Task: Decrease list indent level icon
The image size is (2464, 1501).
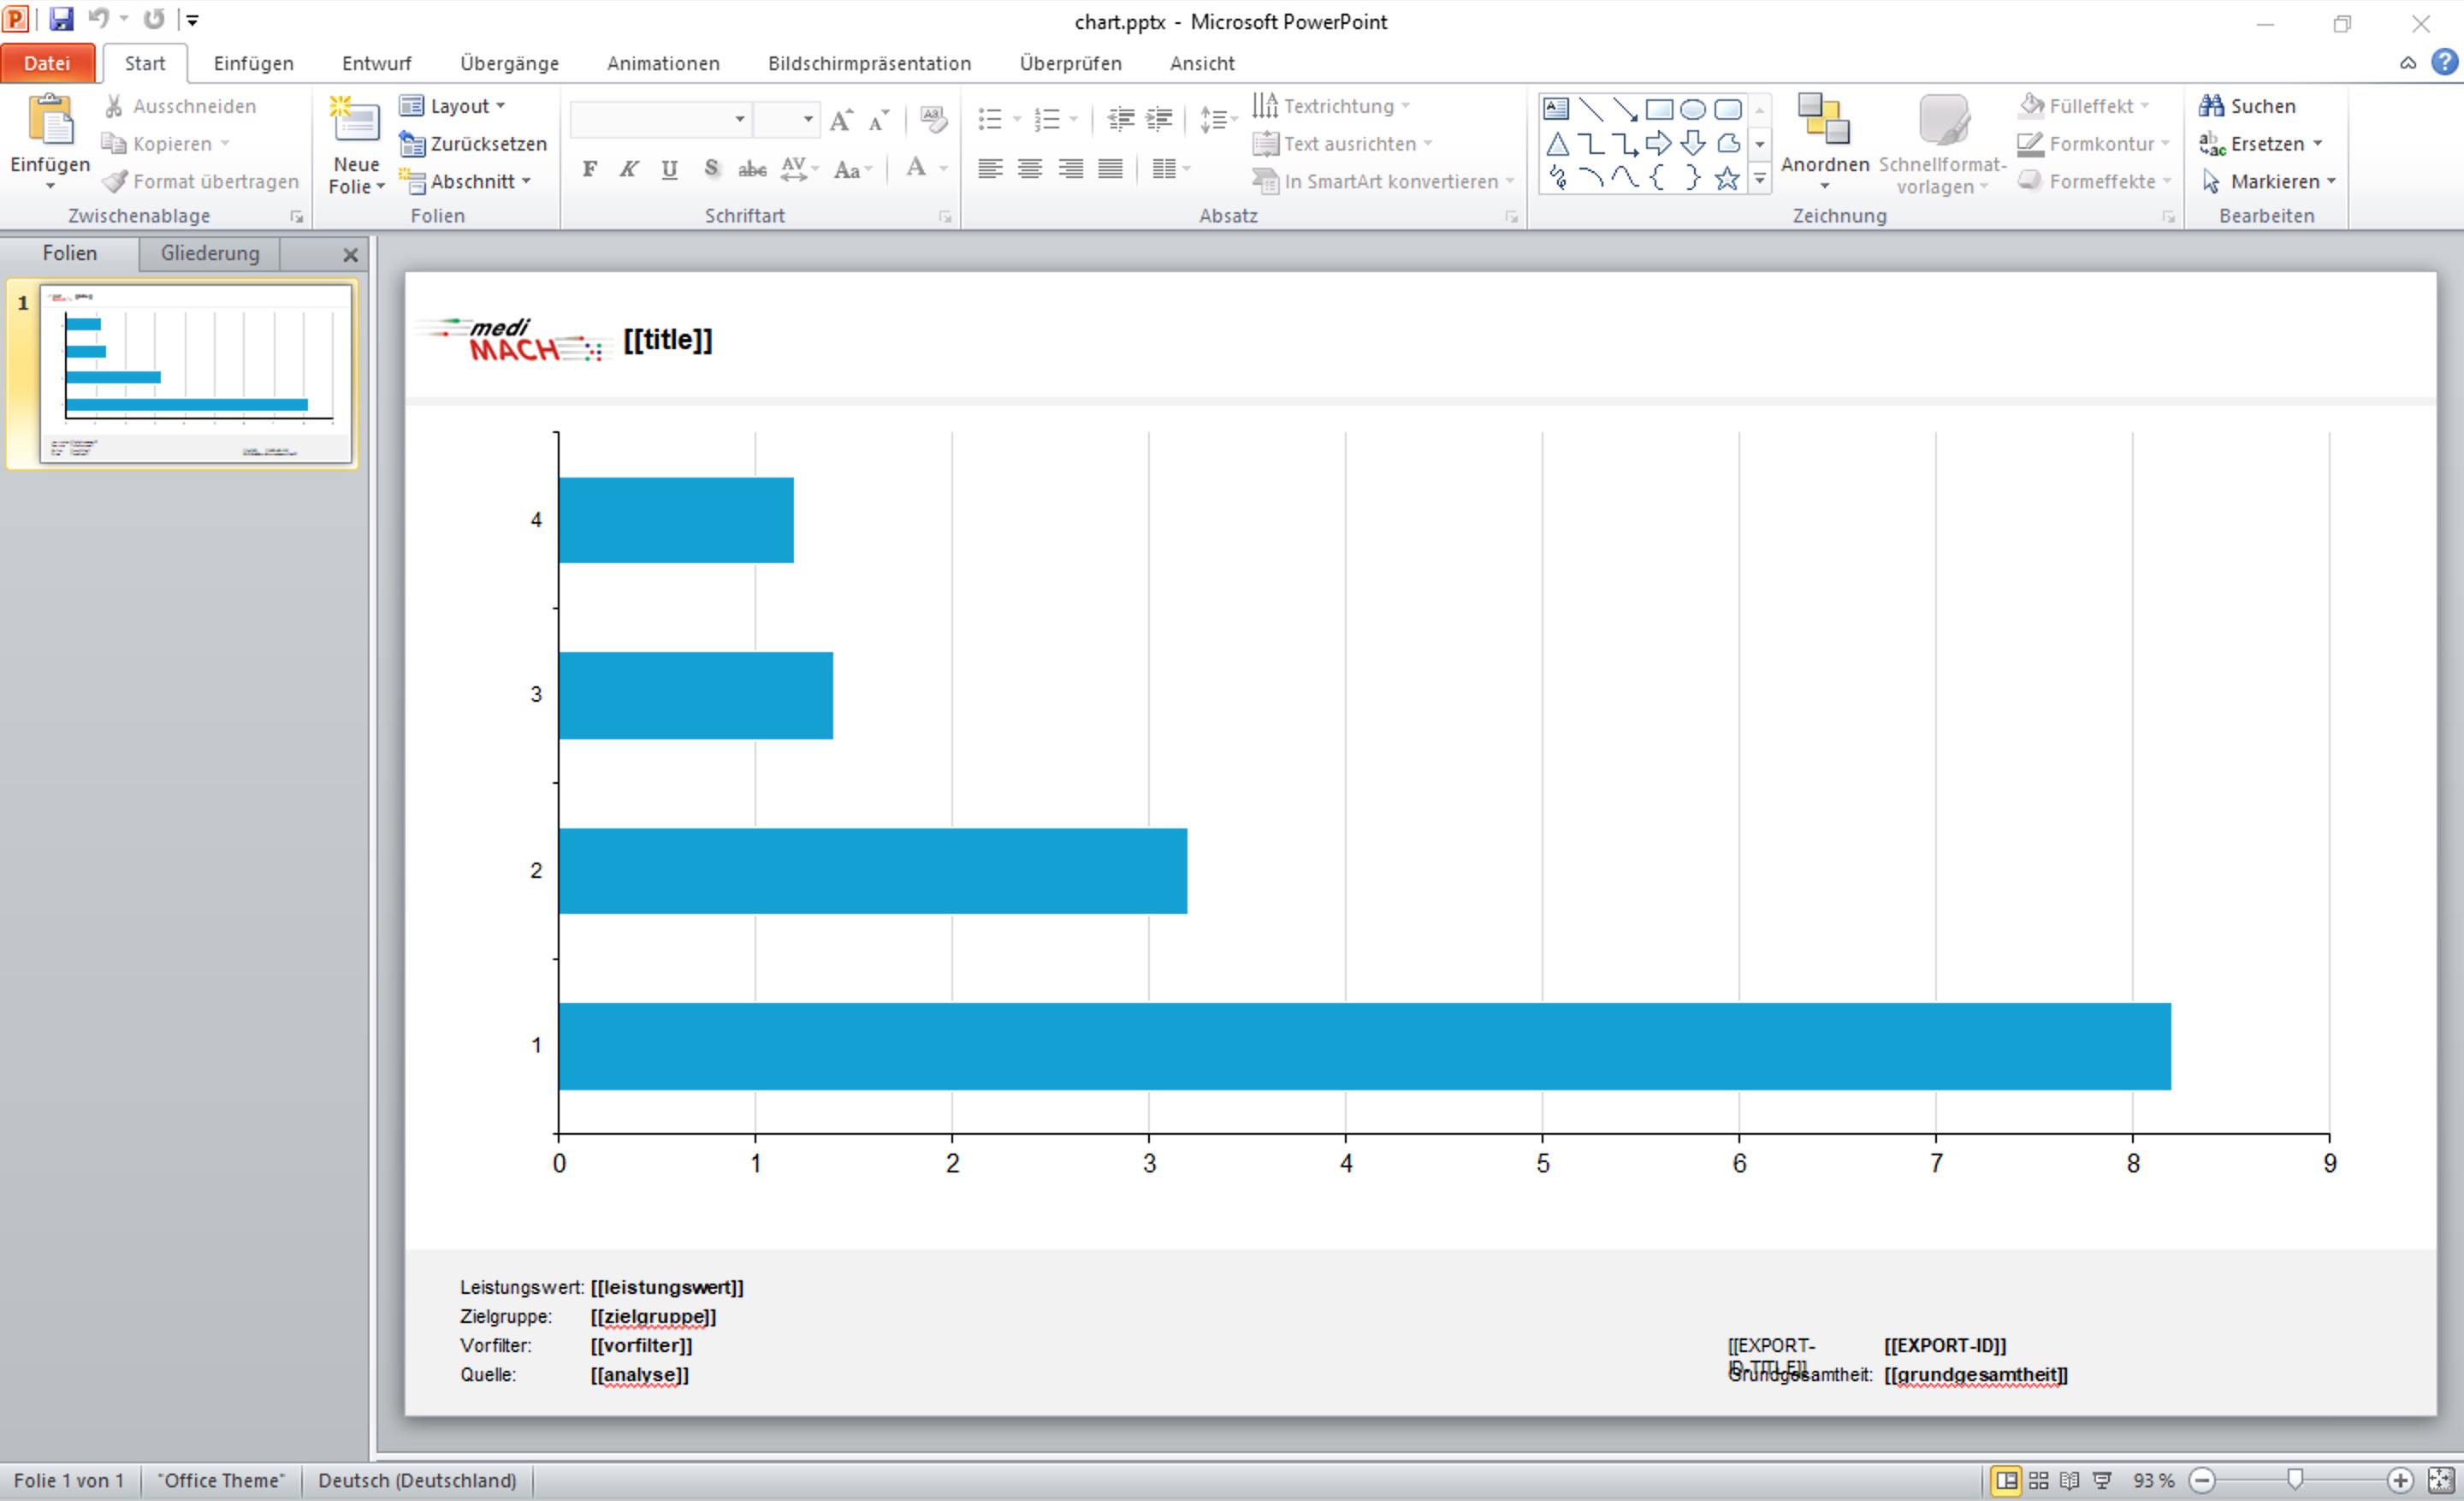Action: [1120, 120]
